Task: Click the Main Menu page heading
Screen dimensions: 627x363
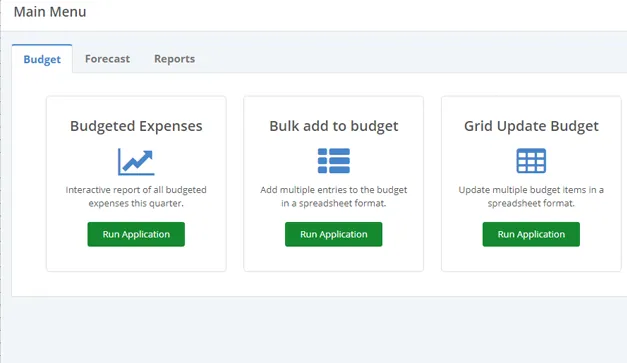Action: pos(50,12)
